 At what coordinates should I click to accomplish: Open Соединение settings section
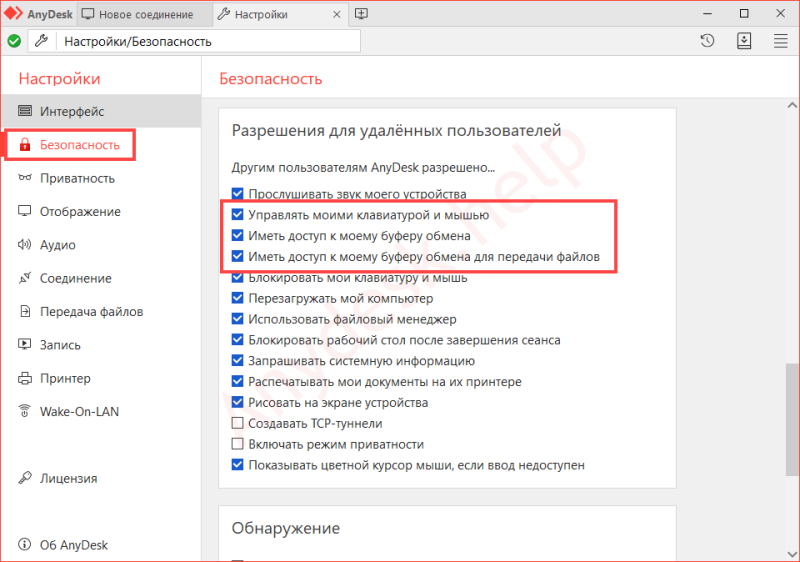tap(102, 278)
